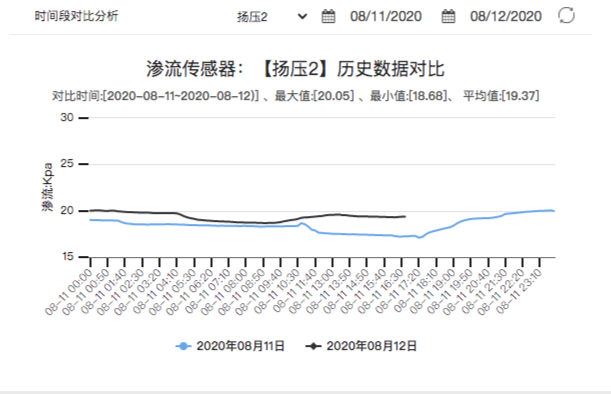611x394 pixels.
Task: Click the x-axis label 08-11 00:00
Action: pyautogui.click(x=69, y=292)
